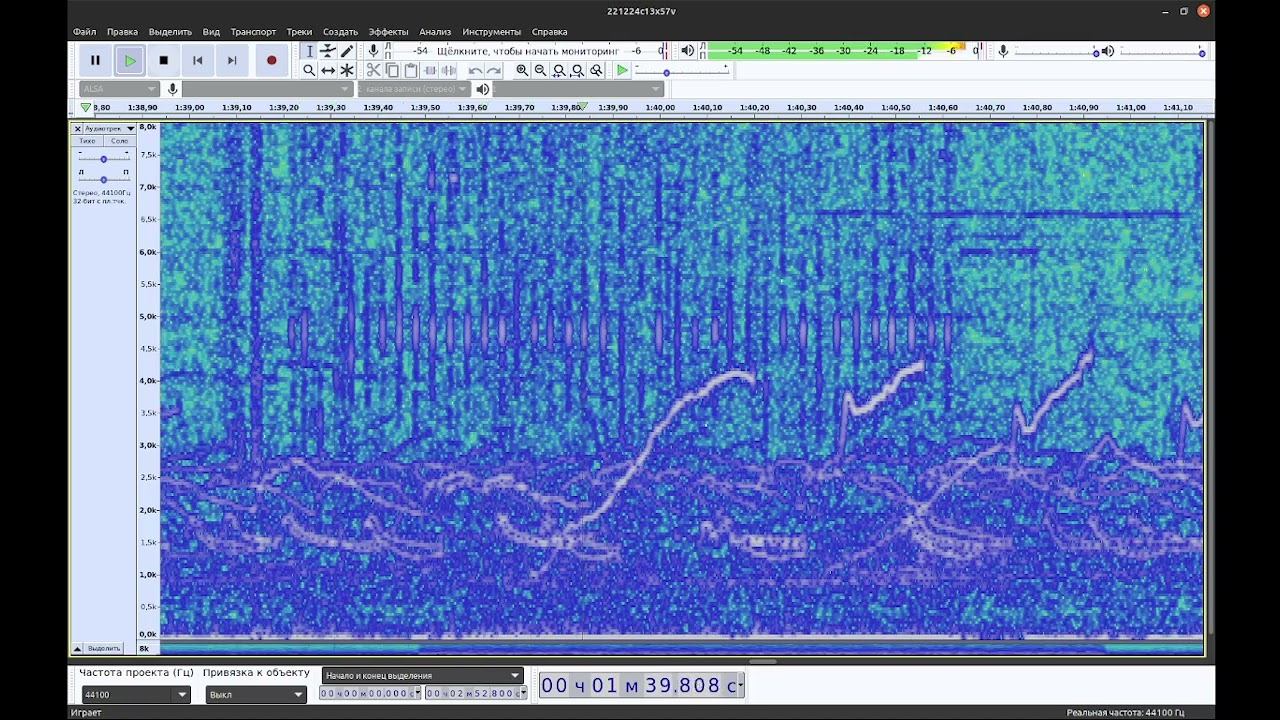Fit project to width icon

(578, 70)
